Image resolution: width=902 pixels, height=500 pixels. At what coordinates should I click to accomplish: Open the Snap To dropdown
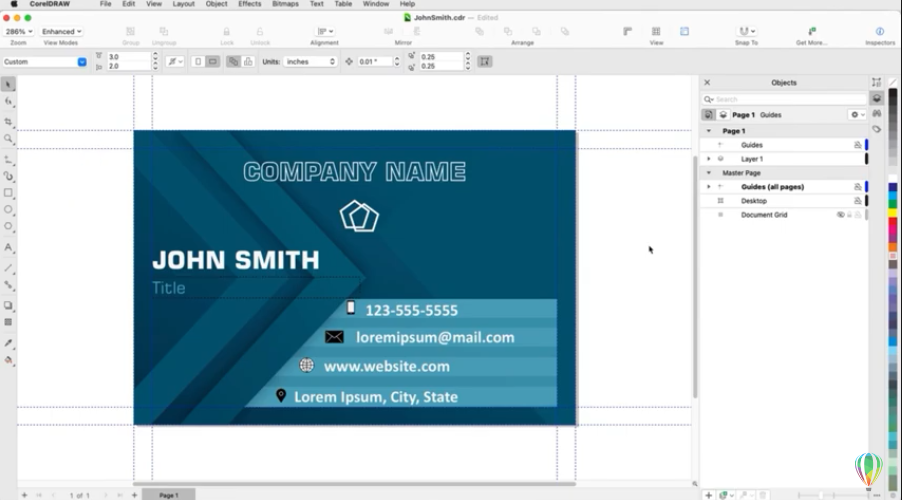(x=747, y=31)
